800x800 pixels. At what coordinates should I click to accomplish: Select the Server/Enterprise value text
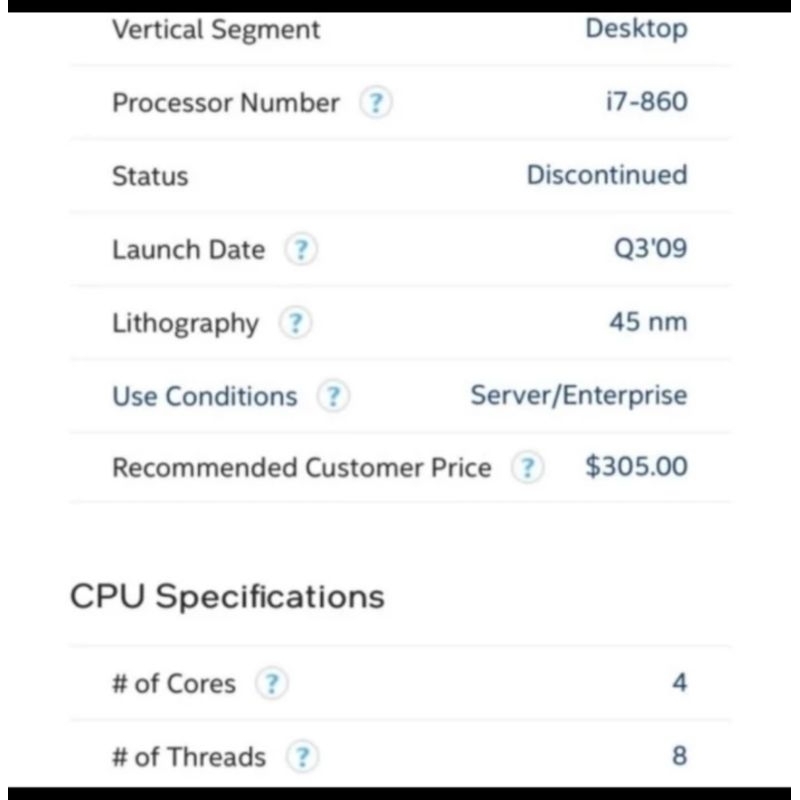(578, 396)
